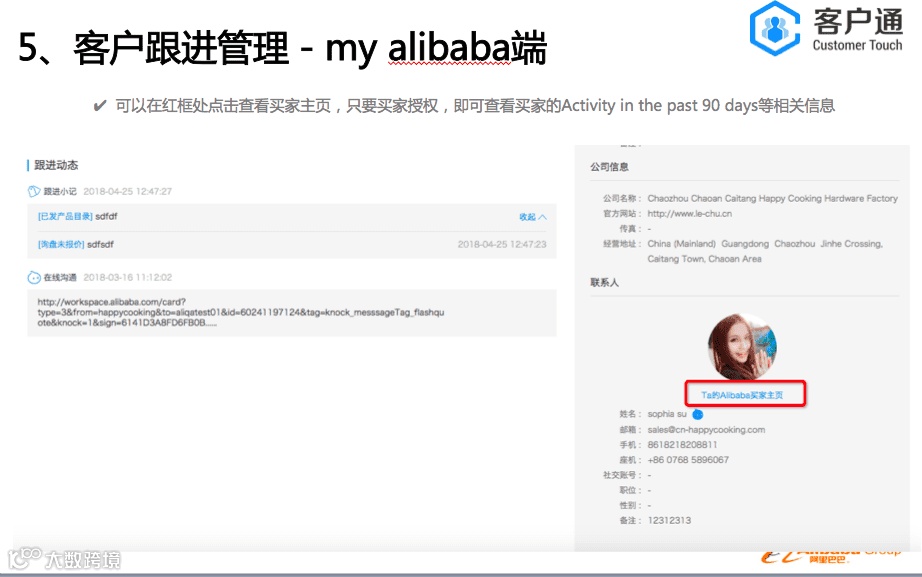Click the name sophia su

pos(667,415)
